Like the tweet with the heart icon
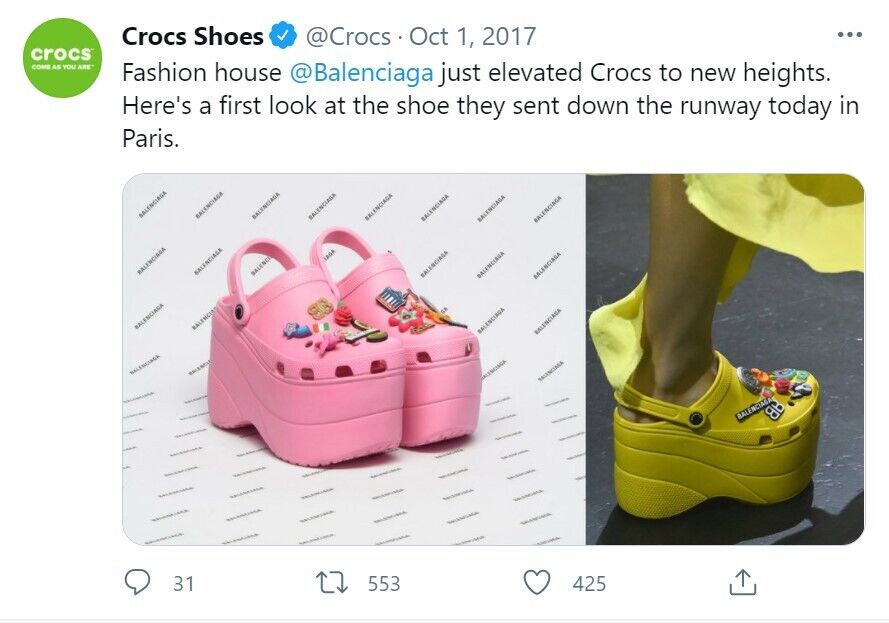Screen dimensions: 889x623 tap(536, 583)
